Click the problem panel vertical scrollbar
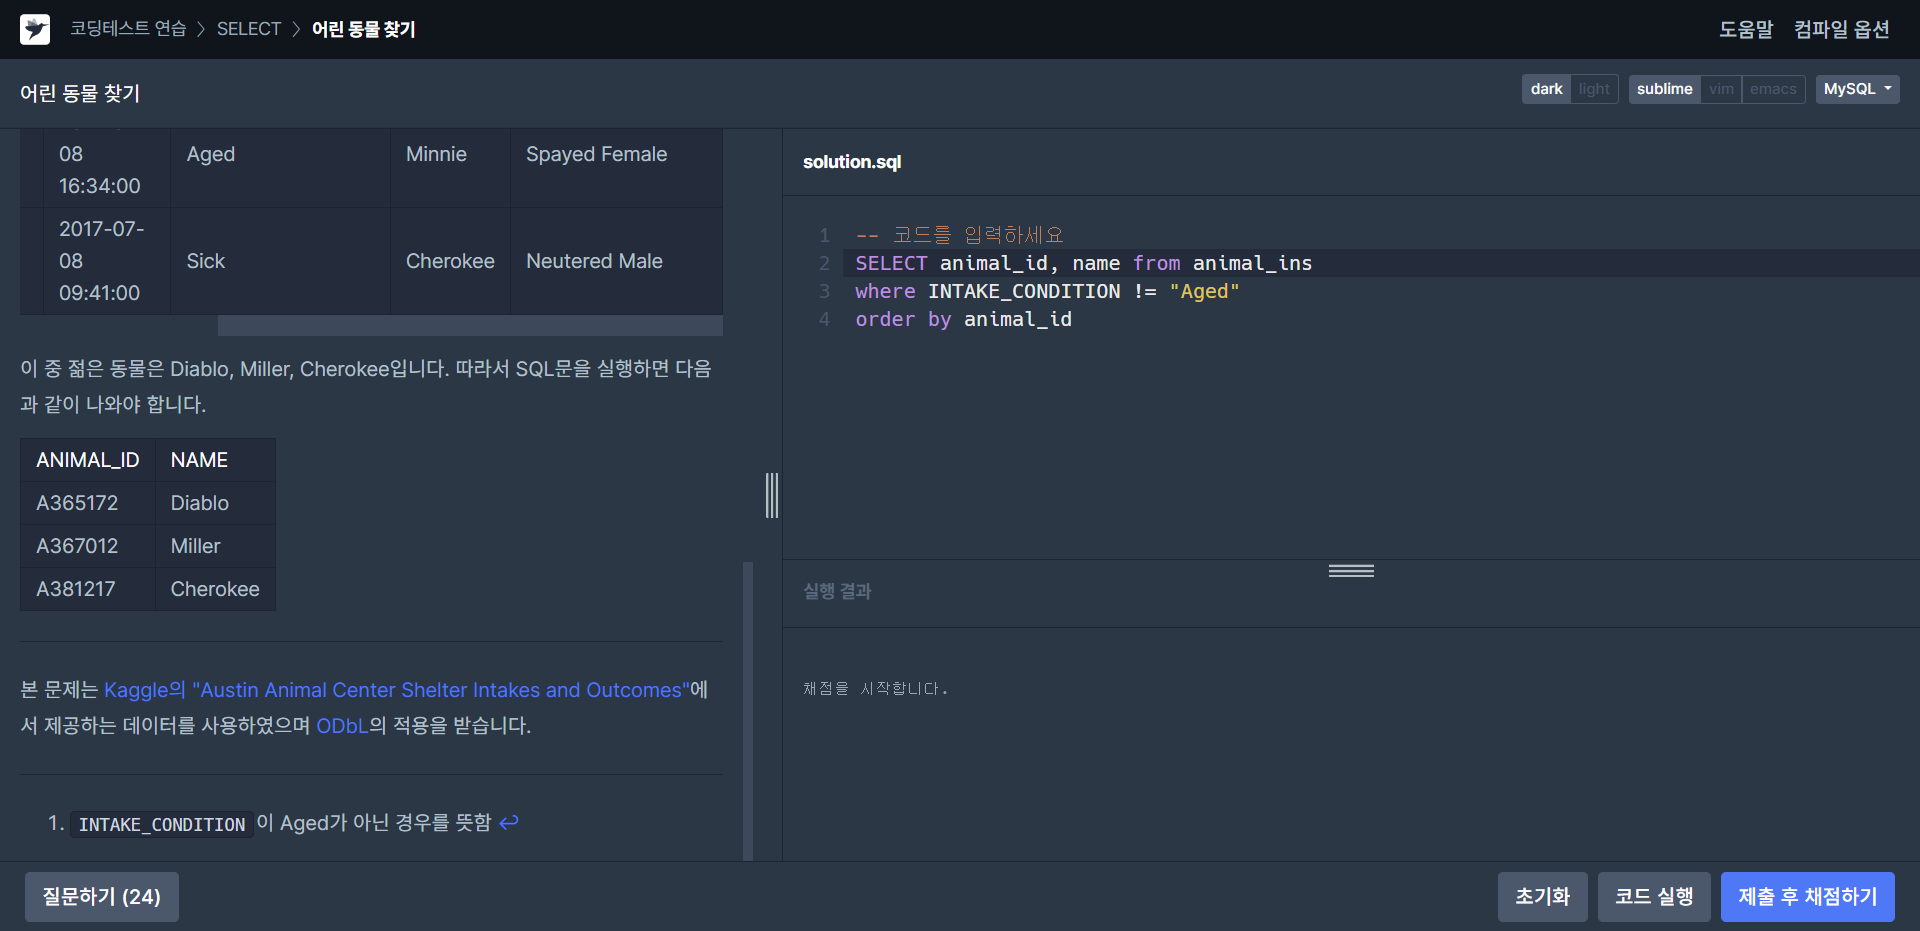The image size is (1920, 931). click(x=748, y=710)
